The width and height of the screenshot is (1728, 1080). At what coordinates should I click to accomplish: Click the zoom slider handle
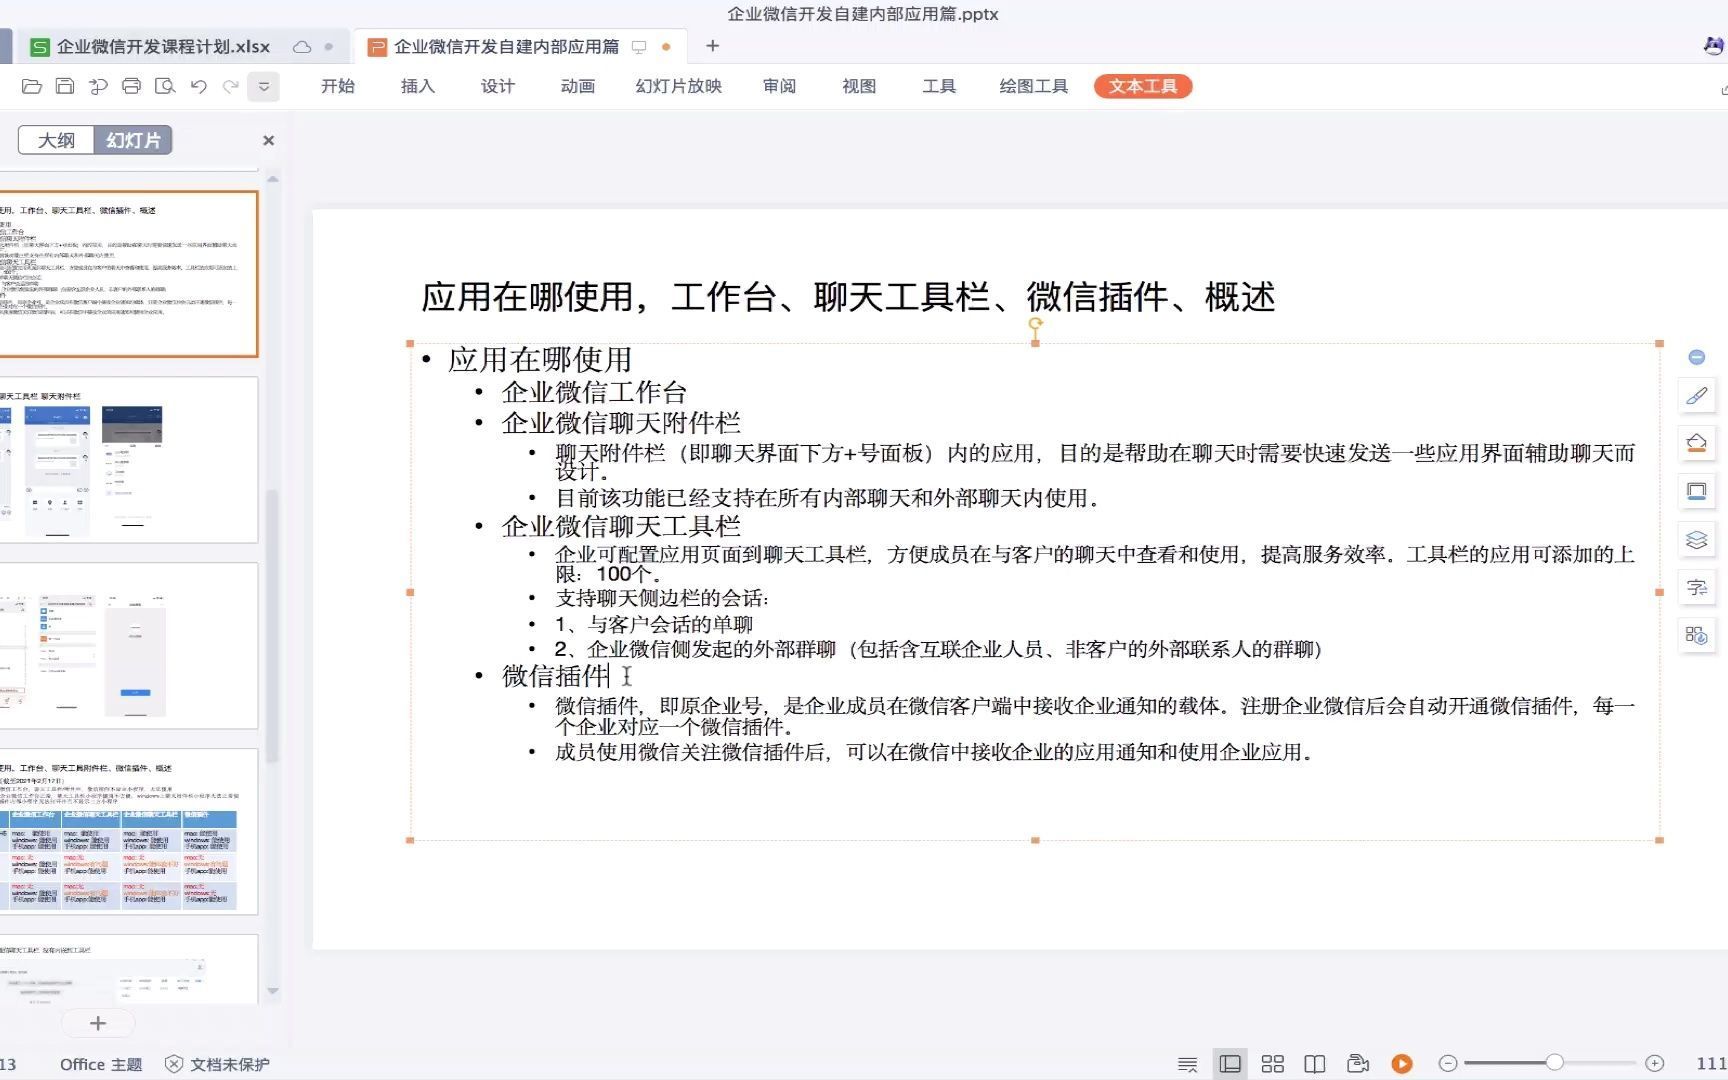tap(1554, 1062)
